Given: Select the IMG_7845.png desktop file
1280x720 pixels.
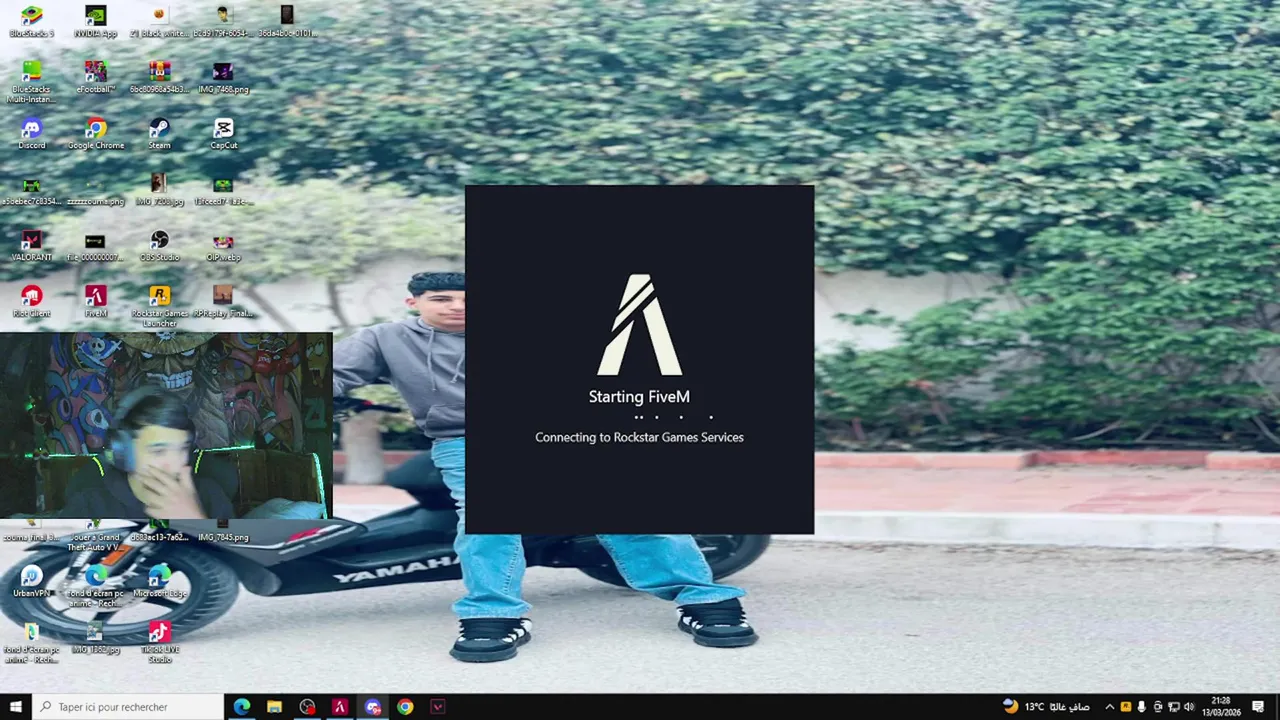Looking at the screenshot, I should [223, 530].
